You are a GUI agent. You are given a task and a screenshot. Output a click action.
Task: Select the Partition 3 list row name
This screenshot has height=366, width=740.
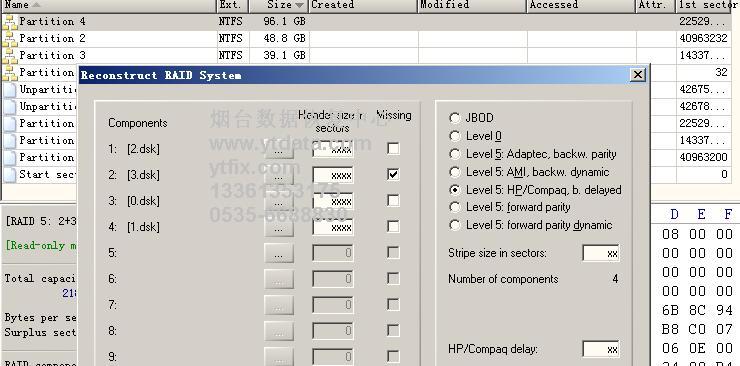pos(52,56)
